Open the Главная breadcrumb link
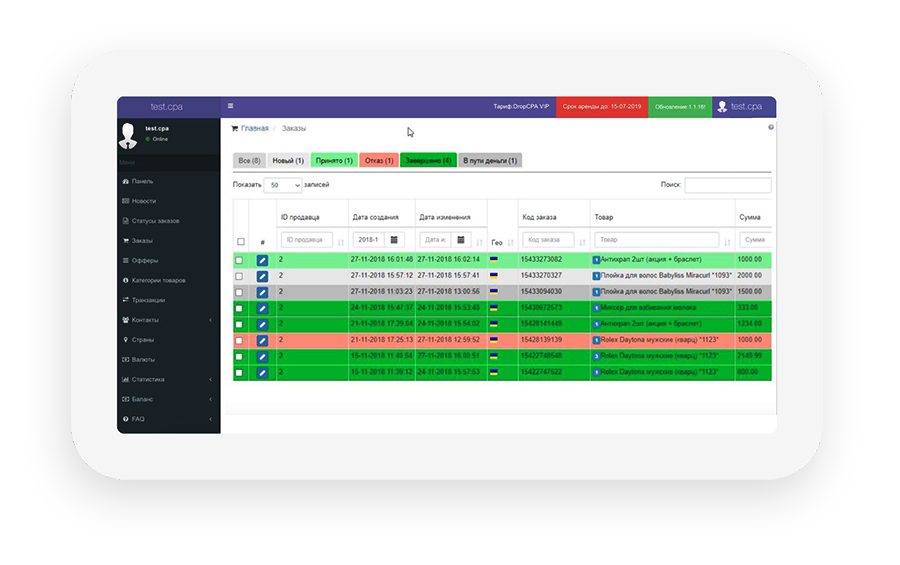The width and height of the screenshot is (900, 565). coord(254,129)
